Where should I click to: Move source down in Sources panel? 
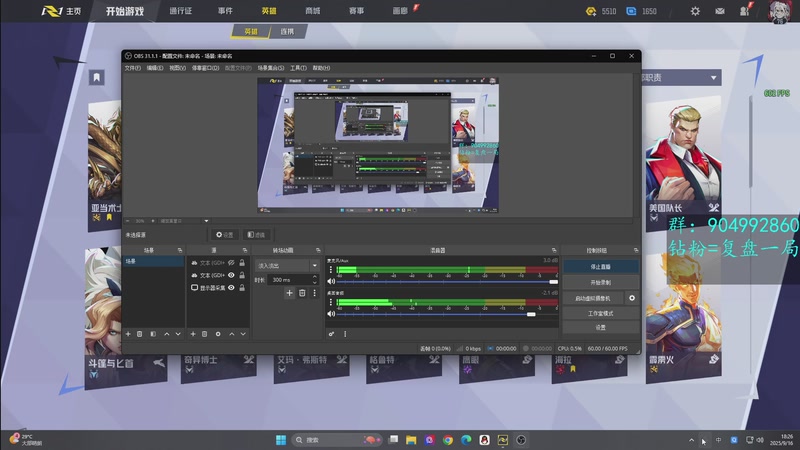click(243, 334)
